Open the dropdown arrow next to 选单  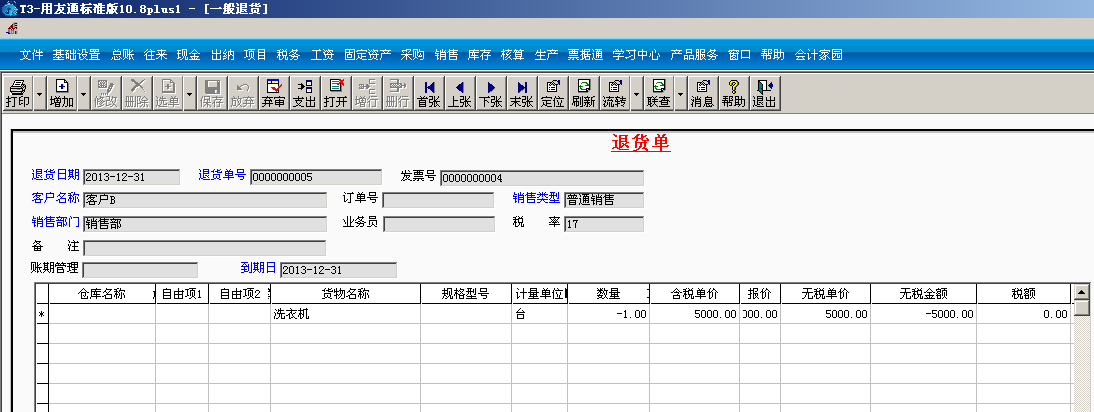[x=189, y=93]
